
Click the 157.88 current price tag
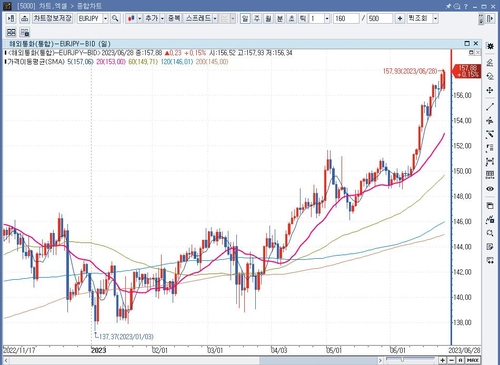(466, 71)
